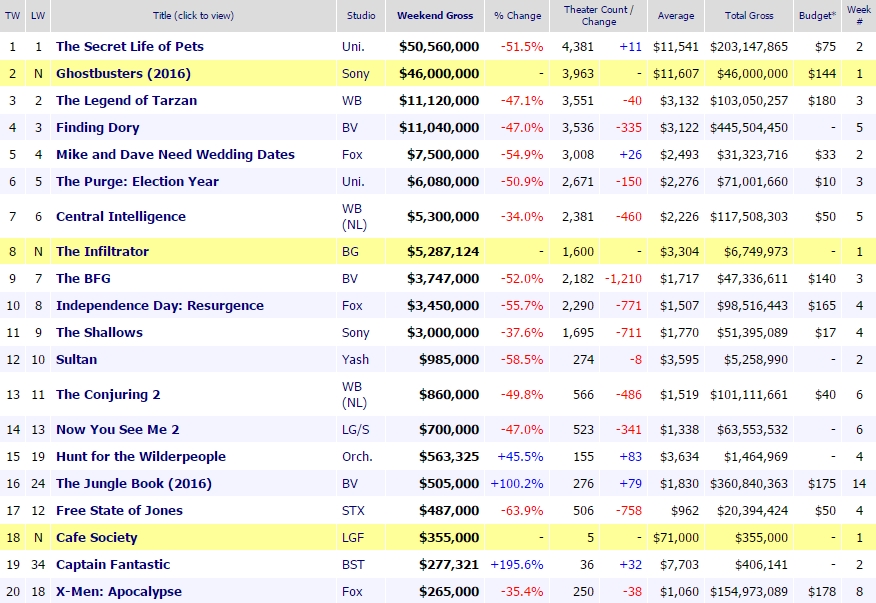Select $71,000 average for Cafe Society
Viewport: 876px width, 603px height.
coord(676,538)
